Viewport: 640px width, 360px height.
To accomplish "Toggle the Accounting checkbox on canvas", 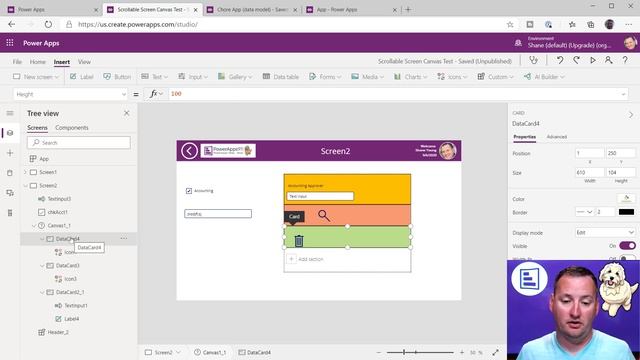I will coord(189,191).
